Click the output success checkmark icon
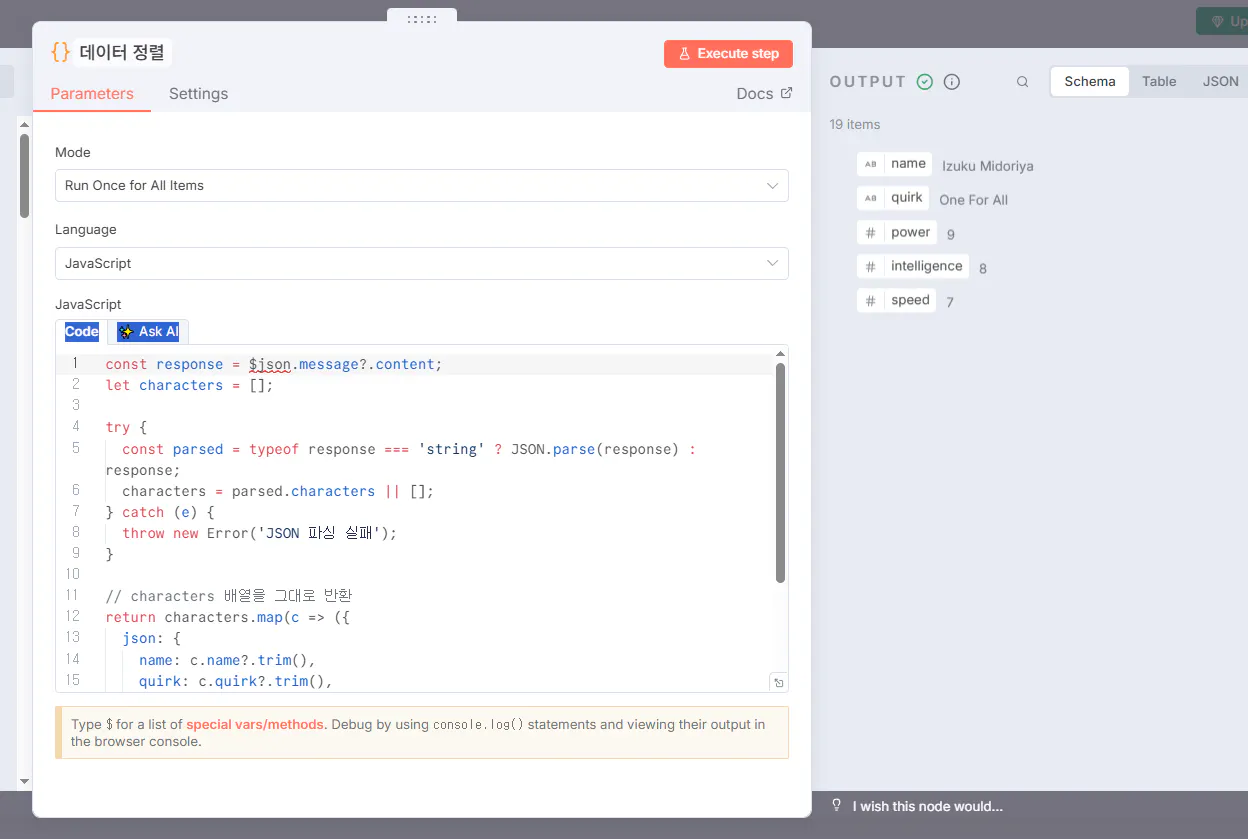This screenshot has height=839, width=1248. 925,82
